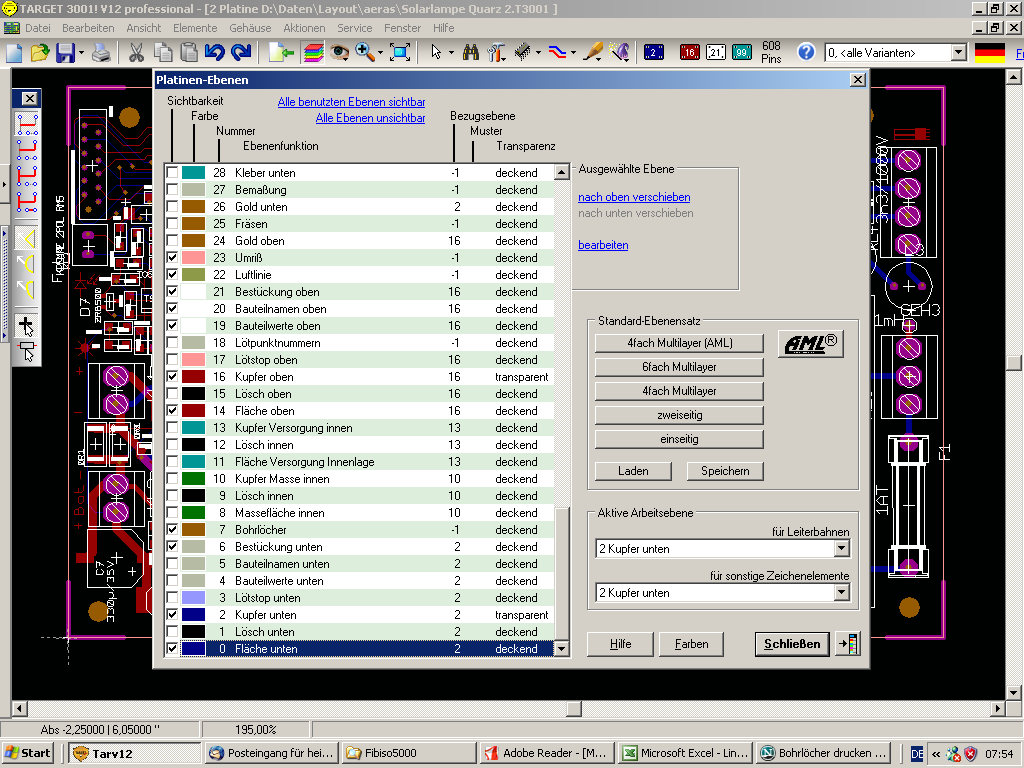The width and height of the screenshot is (1024, 768).
Task: Click the binoculars search icon
Action: tap(470, 52)
